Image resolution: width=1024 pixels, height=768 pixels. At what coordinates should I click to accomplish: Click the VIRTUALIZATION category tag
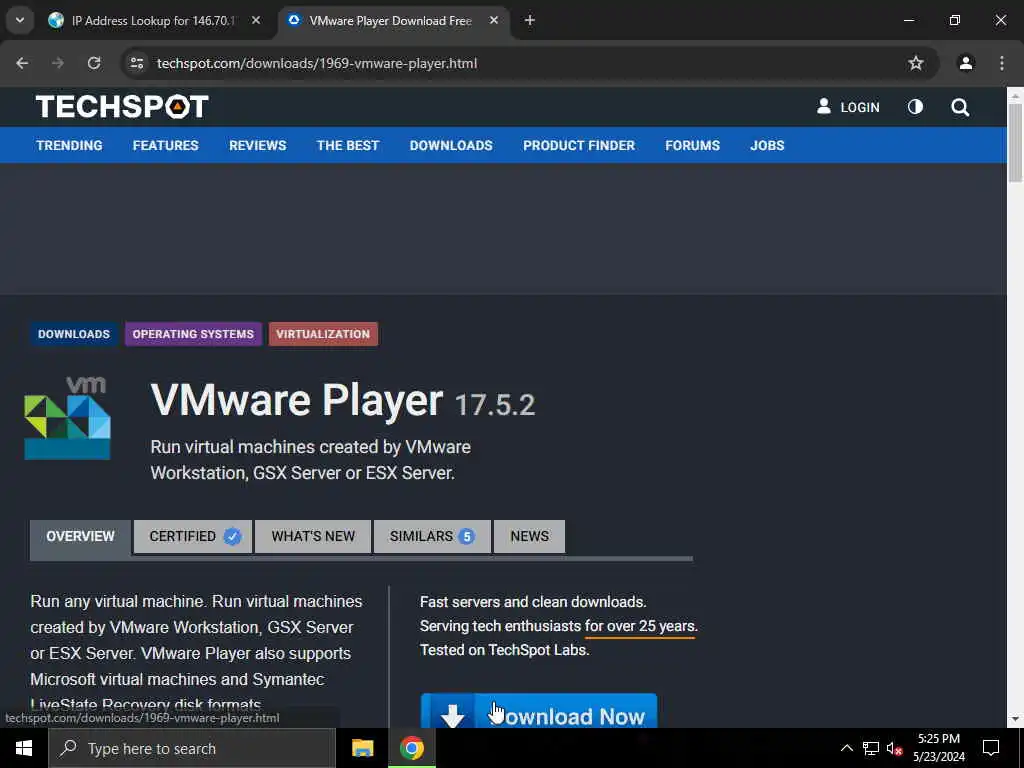point(323,334)
